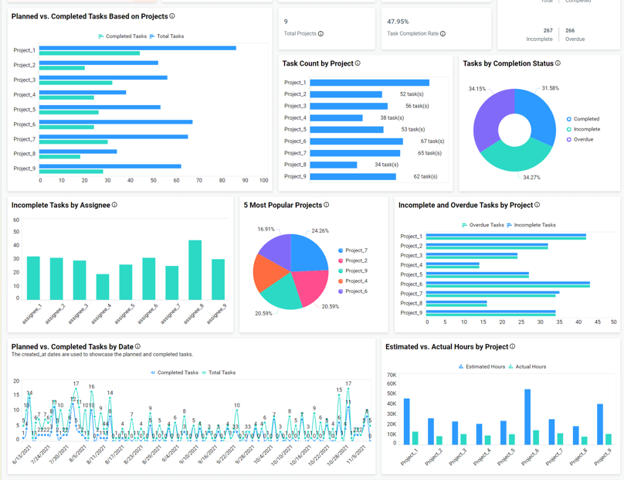Toggle Overdue Tasks legend in overdue chart

pos(483,225)
